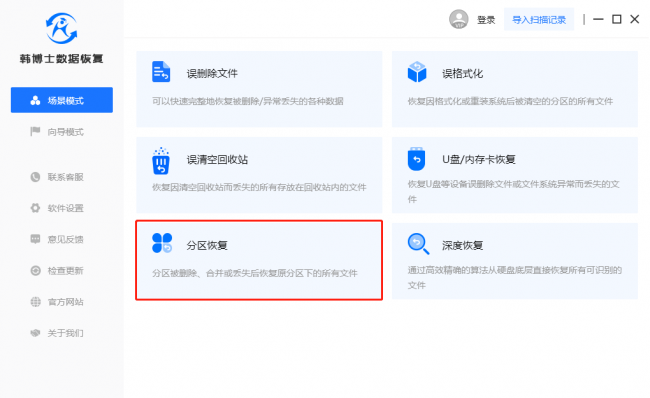Viewport: 650px width, 398px height.
Task: Click the 误清空回收站 trash bin icon
Action: [x=161, y=161]
